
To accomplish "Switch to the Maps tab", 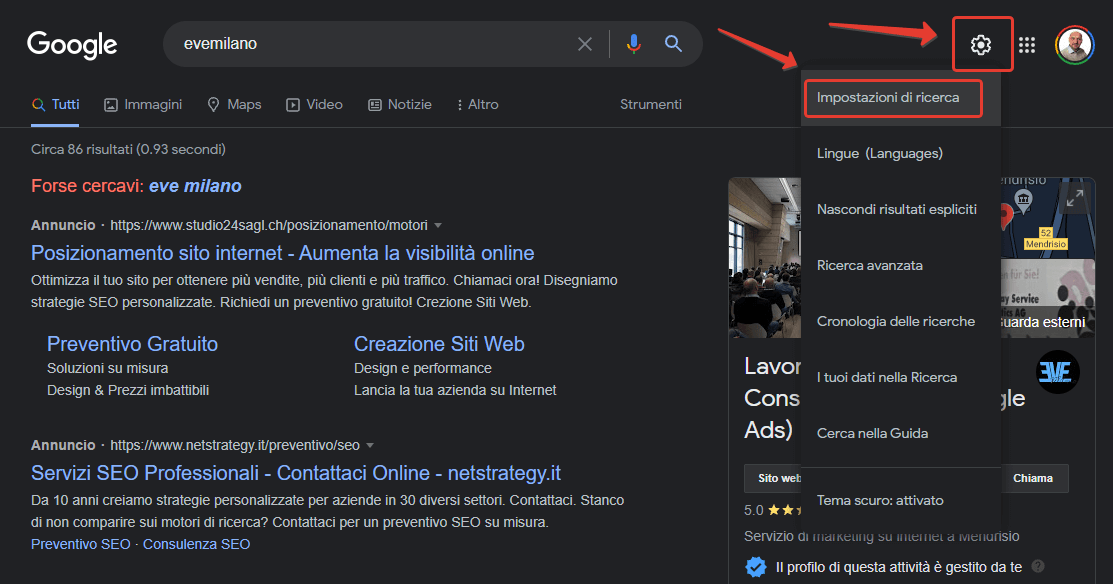I will coord(234,104).
